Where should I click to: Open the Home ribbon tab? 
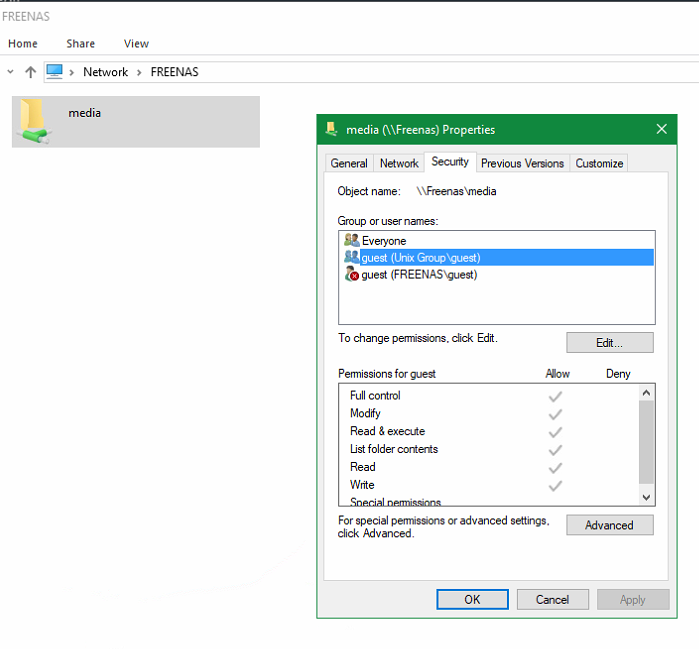pyautogui.click(x=23, y=44)
